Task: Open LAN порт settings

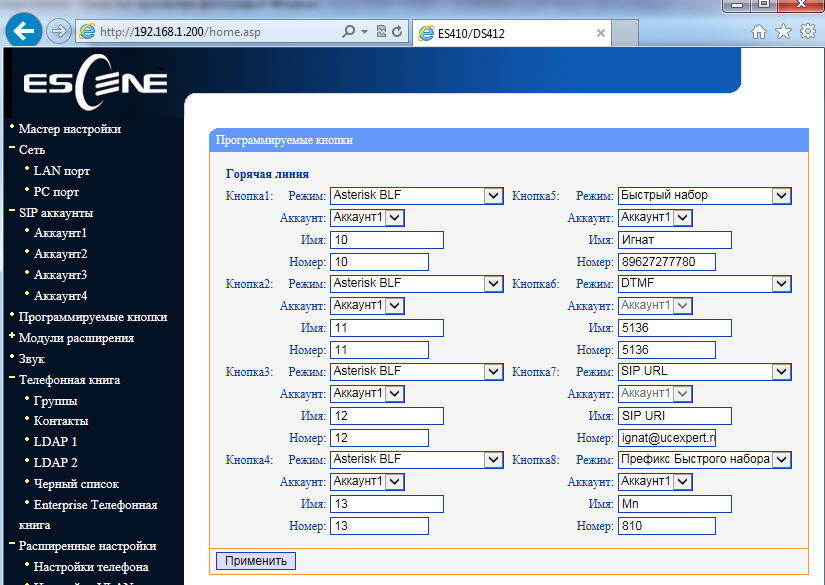Action: [x=62, y=171]
